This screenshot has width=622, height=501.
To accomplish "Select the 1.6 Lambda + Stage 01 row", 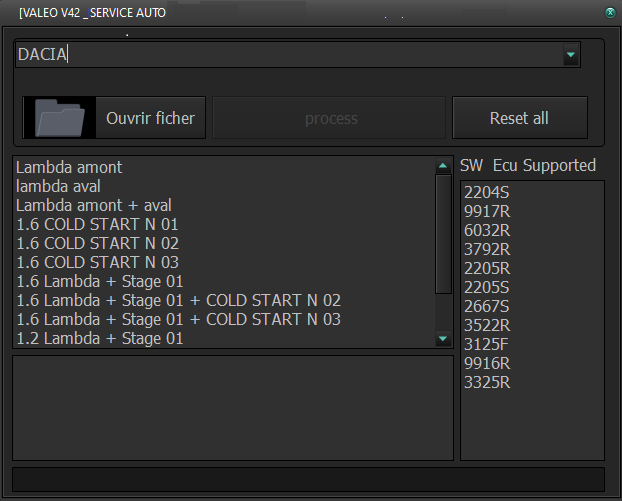I will point(100,282).
